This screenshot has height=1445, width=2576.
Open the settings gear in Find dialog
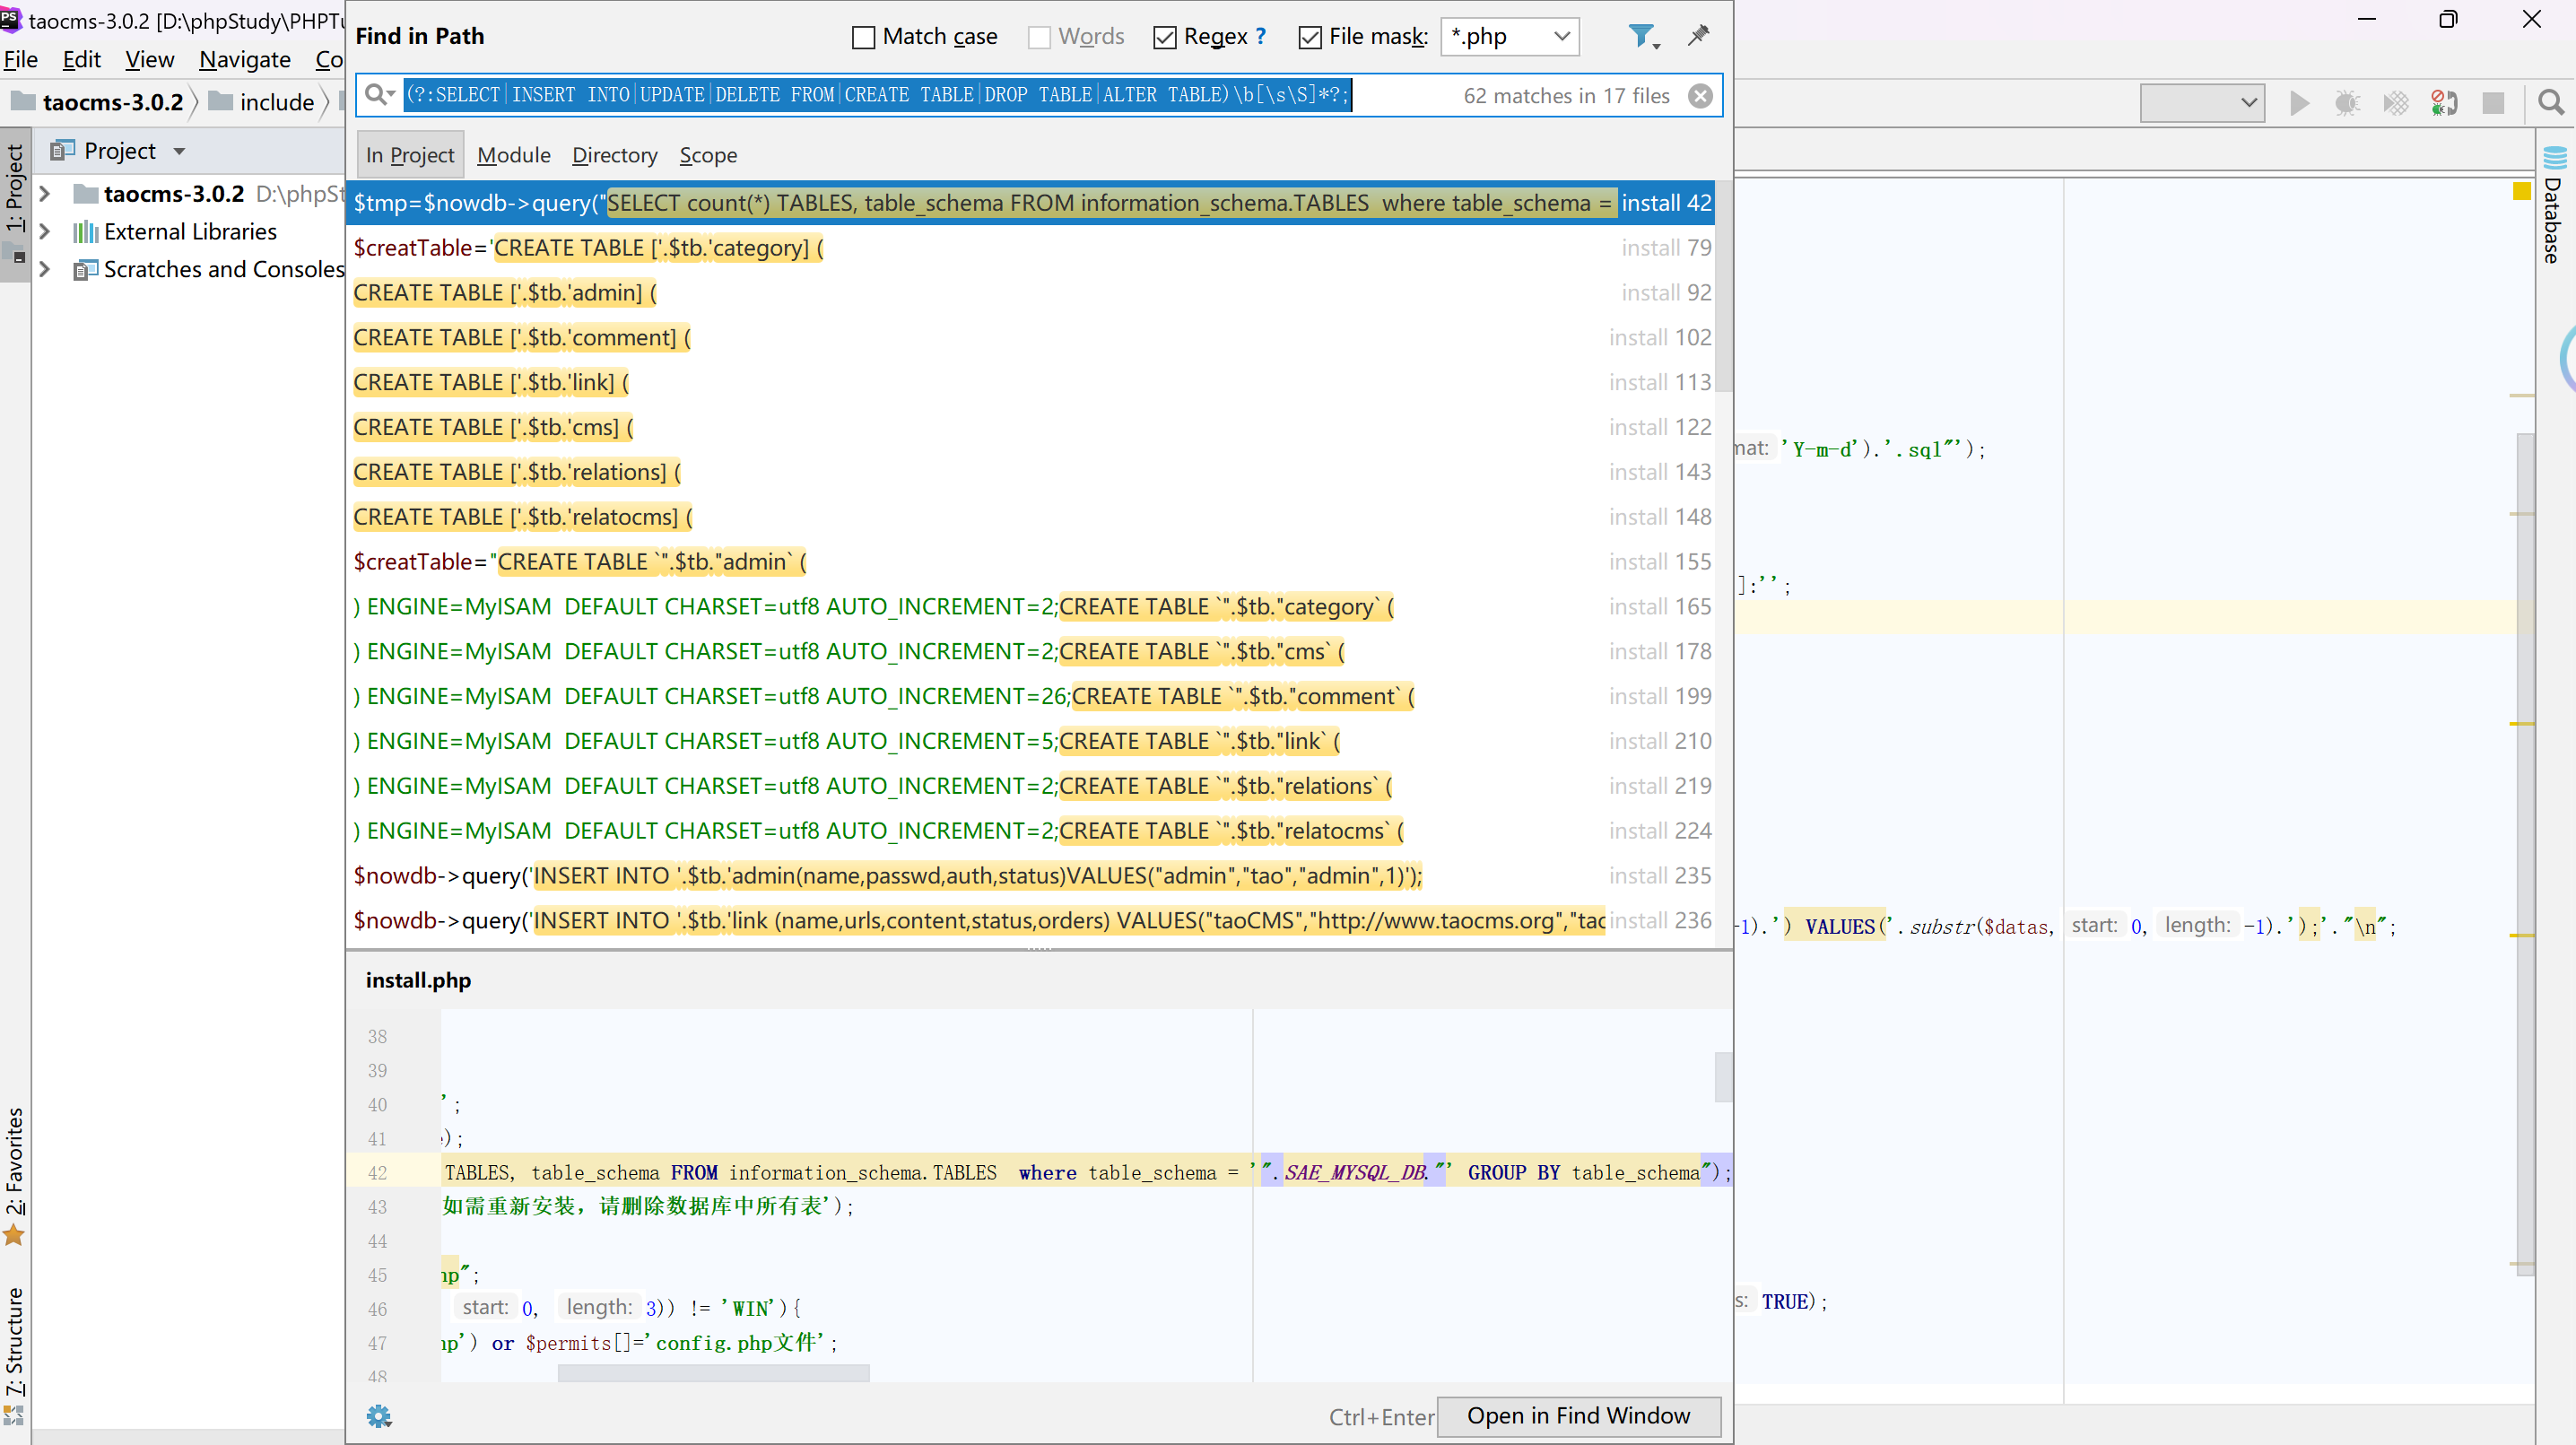tap(379, 1415)
